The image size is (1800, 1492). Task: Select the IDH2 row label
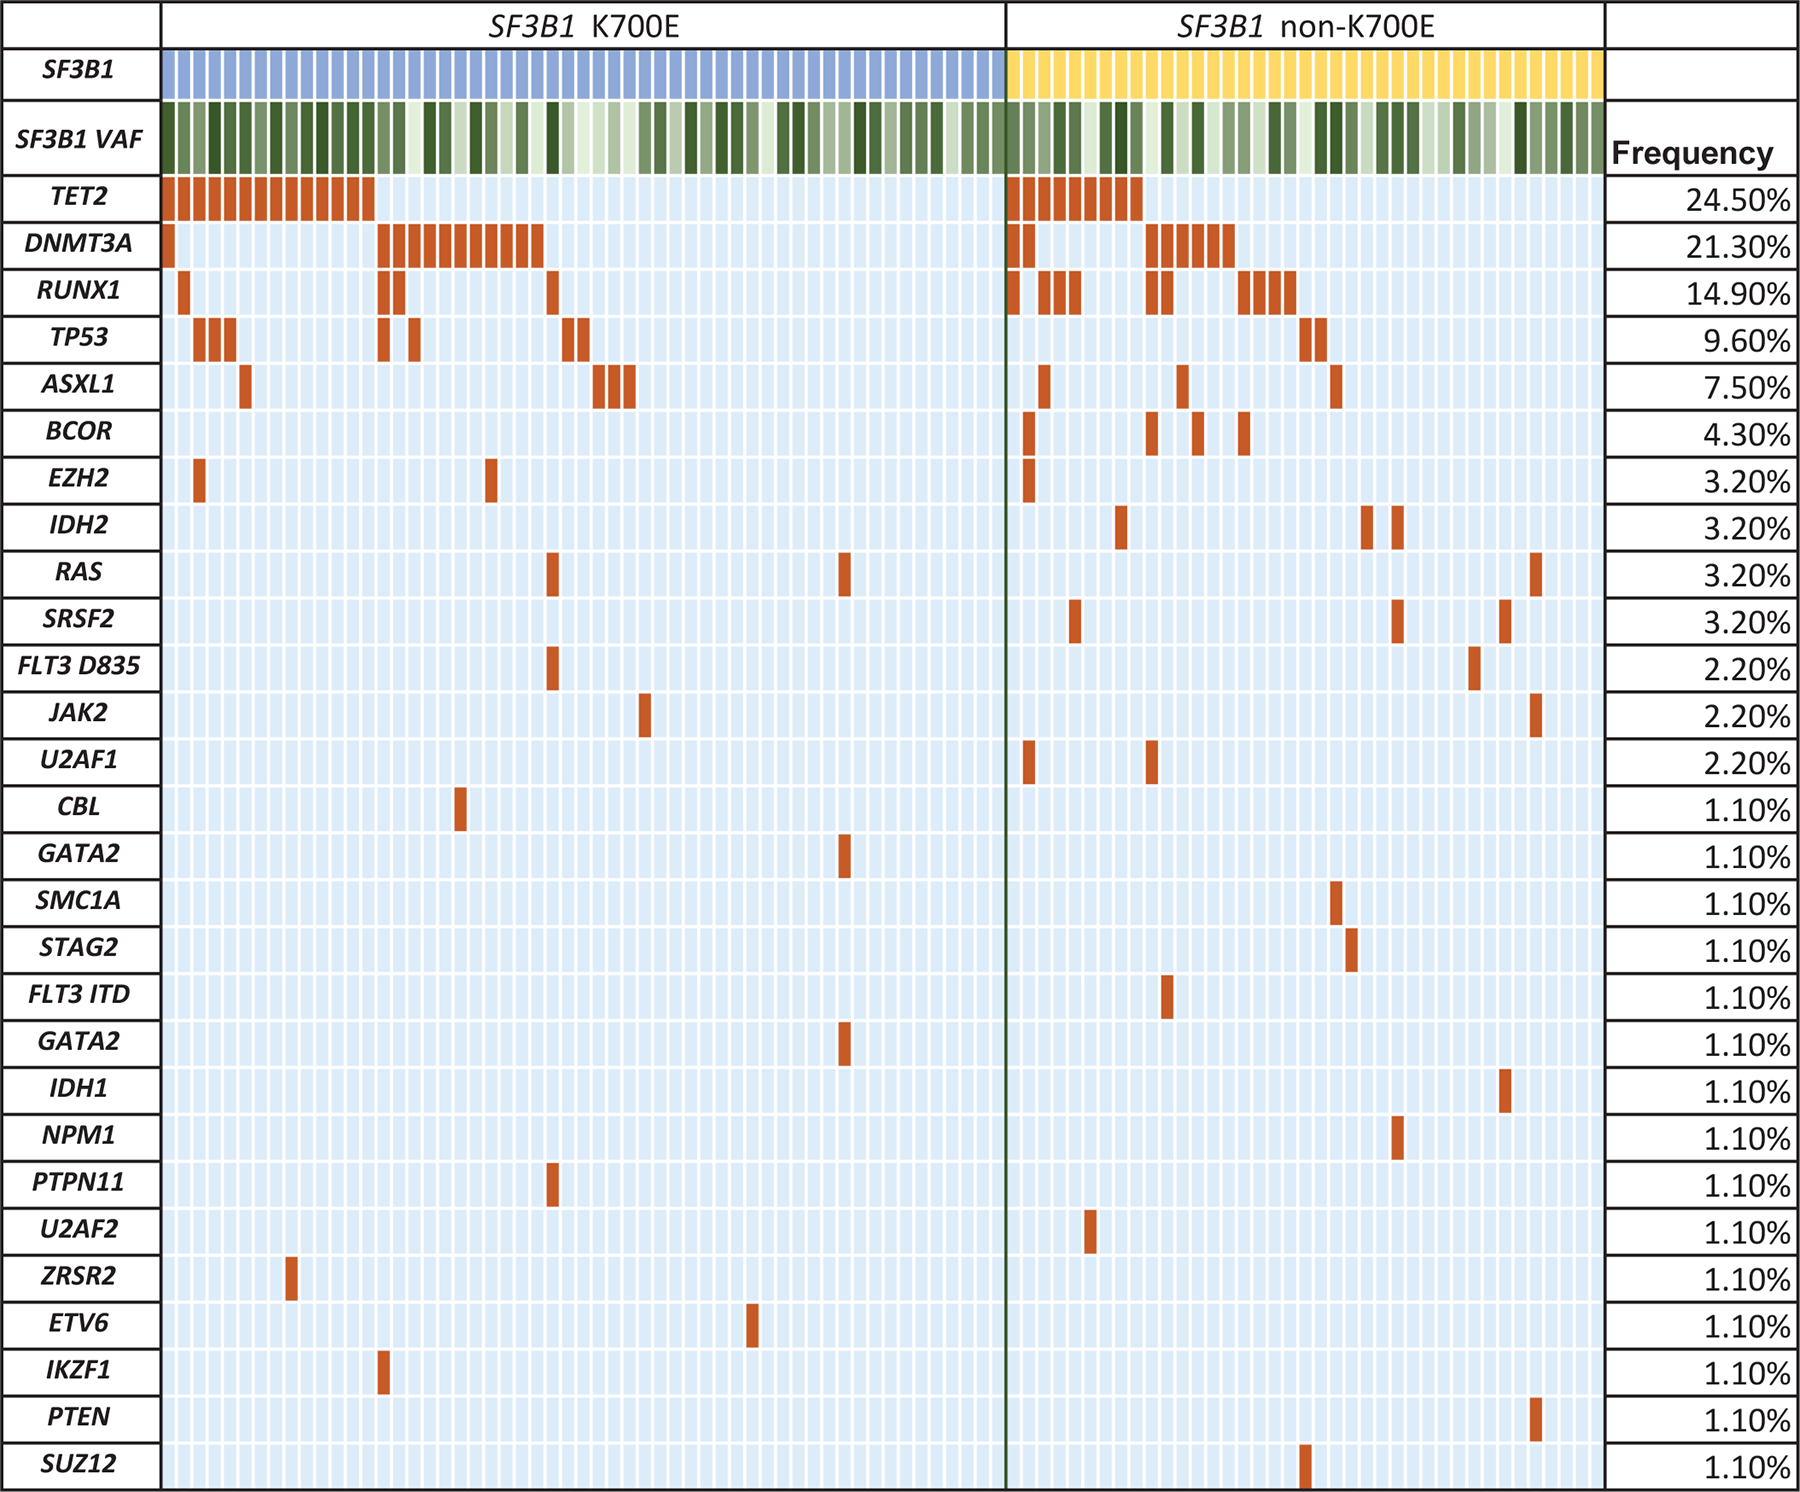(x=79, y=525)
